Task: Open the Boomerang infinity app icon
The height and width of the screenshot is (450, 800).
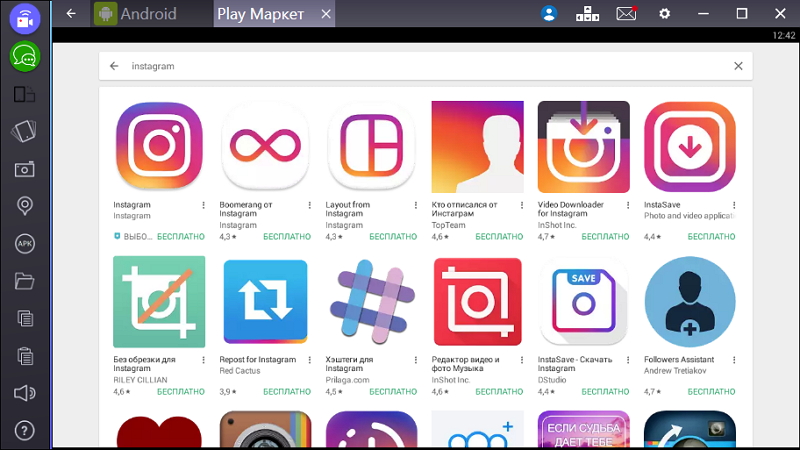Action: click(x=265, y=146)
